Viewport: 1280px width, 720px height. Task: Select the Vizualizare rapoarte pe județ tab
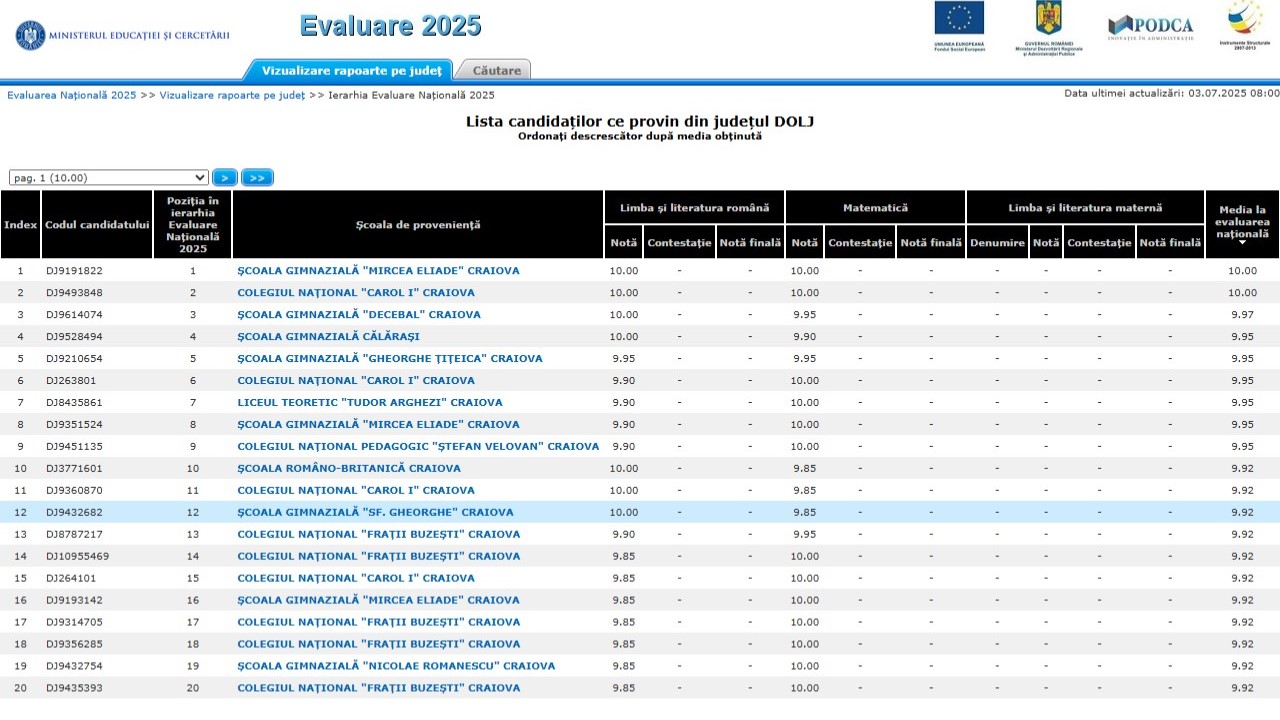click(x=351, y=70)
